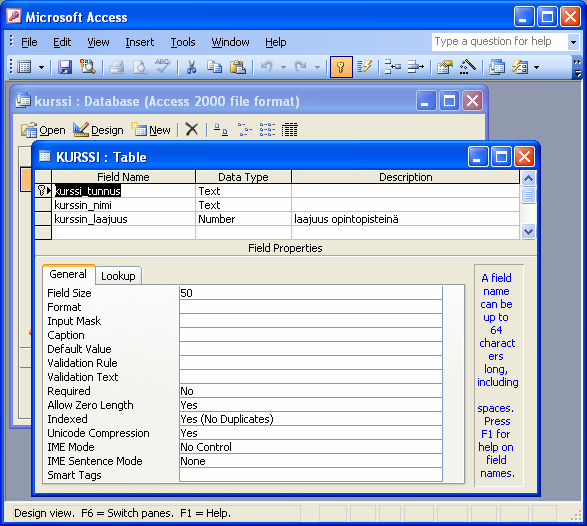
Task: Open the Help menu
Action: click(x=276, y=42)
